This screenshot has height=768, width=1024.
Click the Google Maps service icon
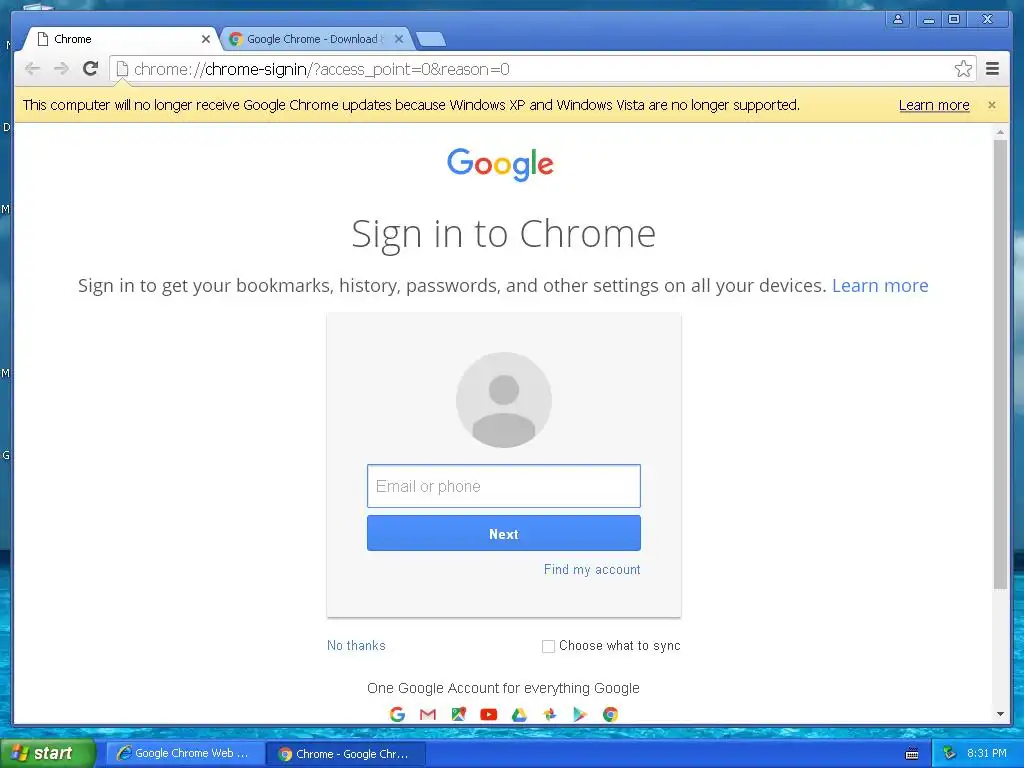(x=458, y=714)
